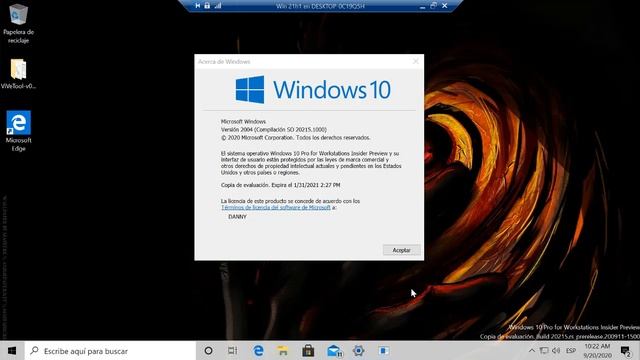Select the ViVeTool folder on the desktop
The image size is (640, 360).
(18, 74)
